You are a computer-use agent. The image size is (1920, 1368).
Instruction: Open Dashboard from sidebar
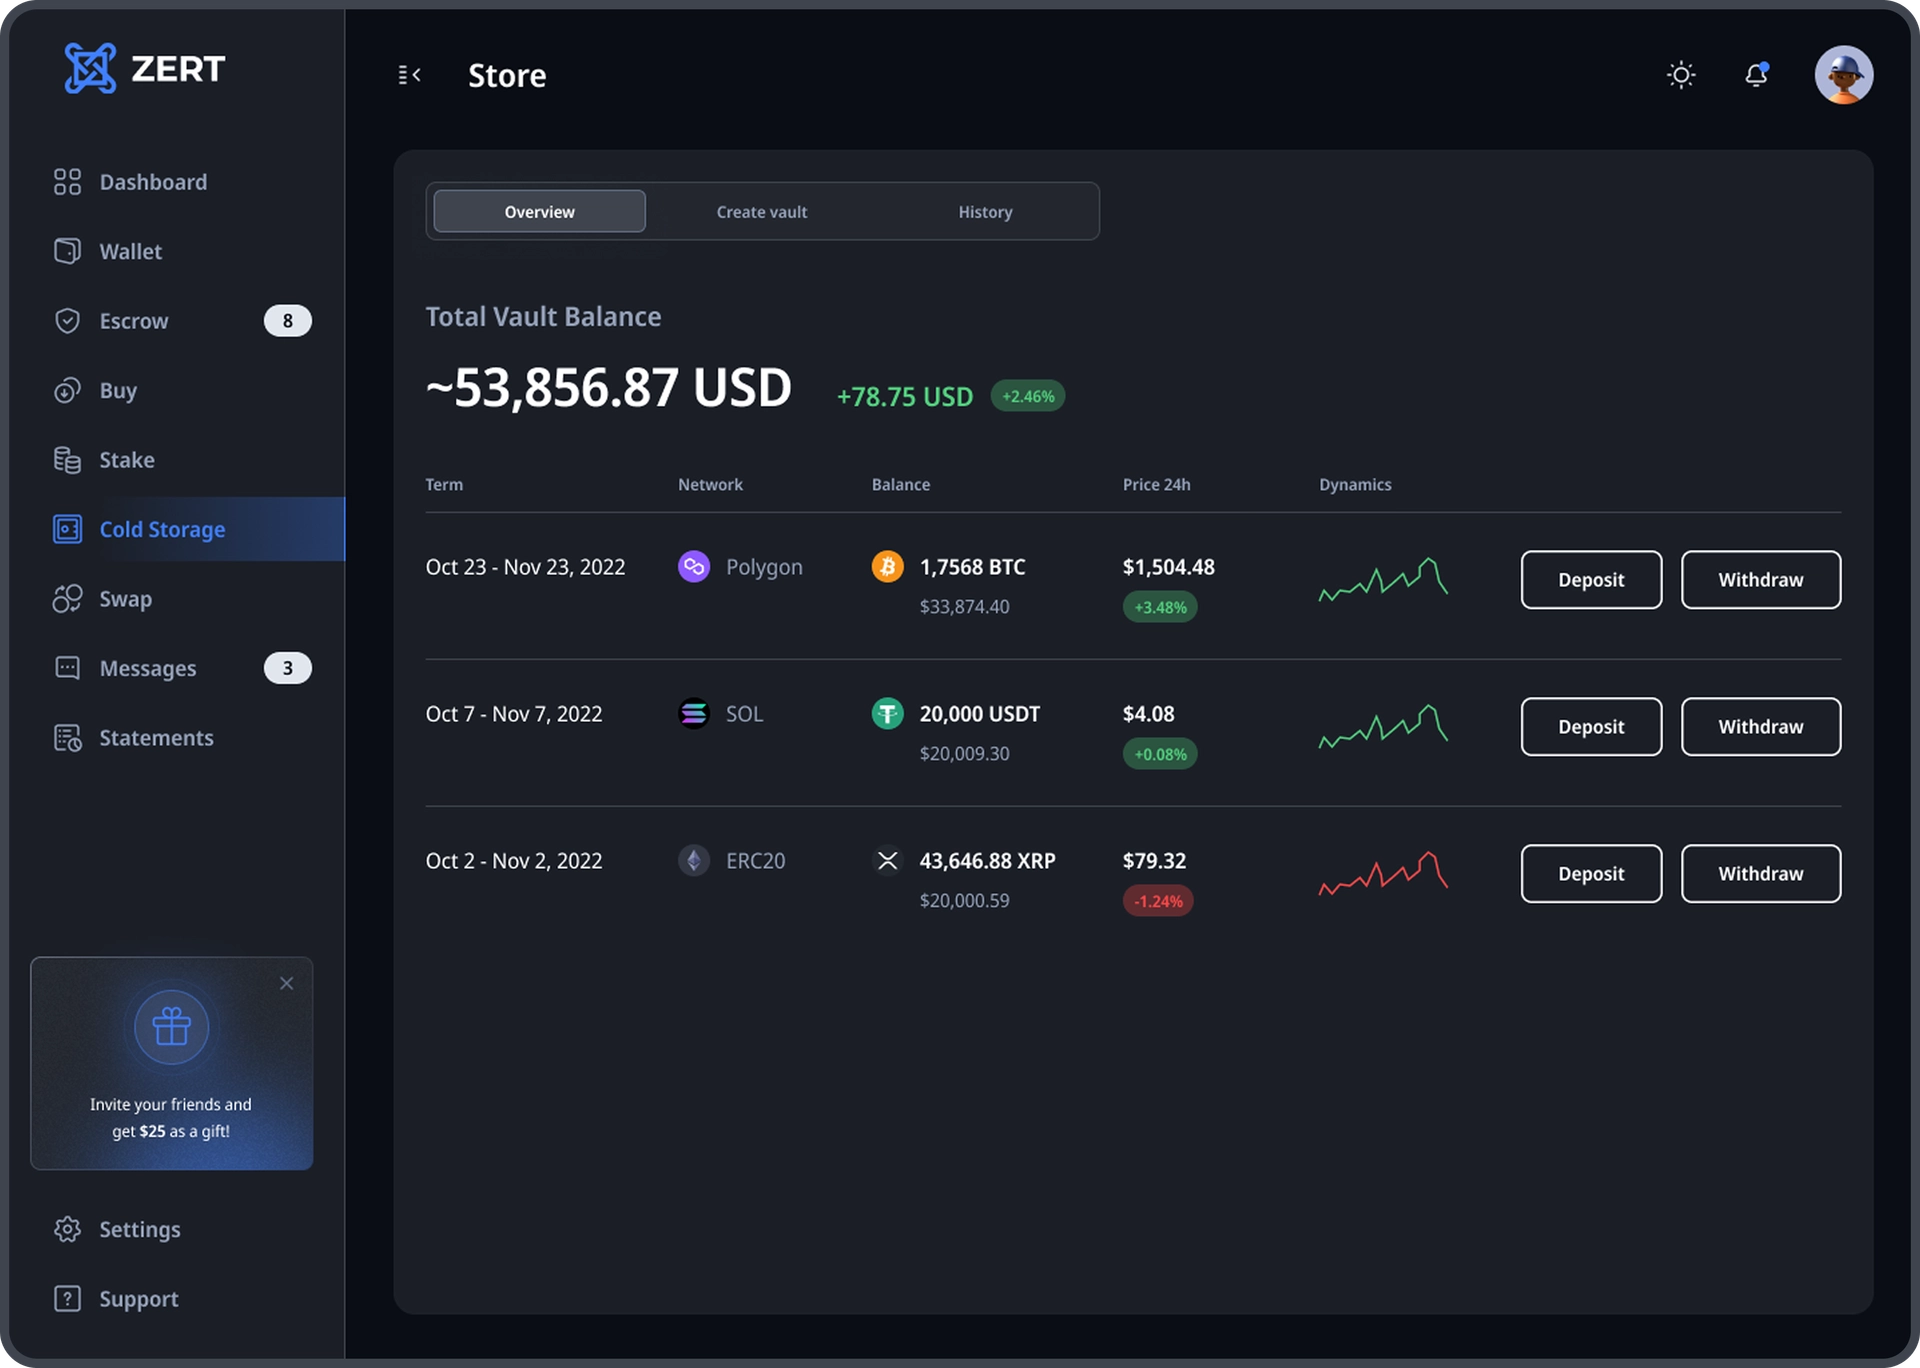coord(152,182)
